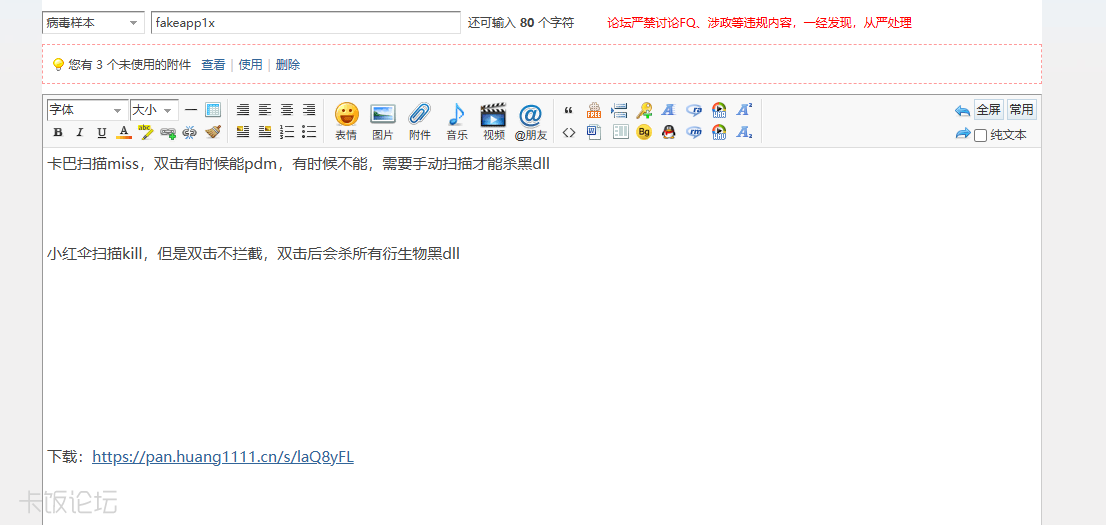Open the 表情 emoticon picker
Screen dimensions: 1106x525
tap(346, 121)
